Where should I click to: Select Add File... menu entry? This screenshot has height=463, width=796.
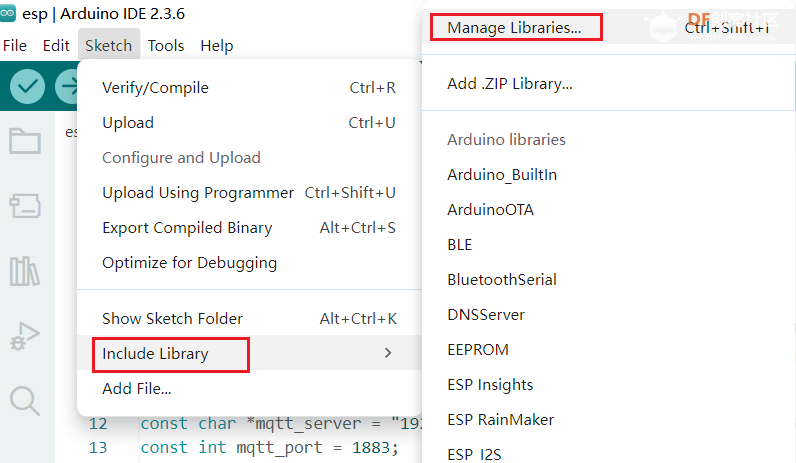[249, 389]
